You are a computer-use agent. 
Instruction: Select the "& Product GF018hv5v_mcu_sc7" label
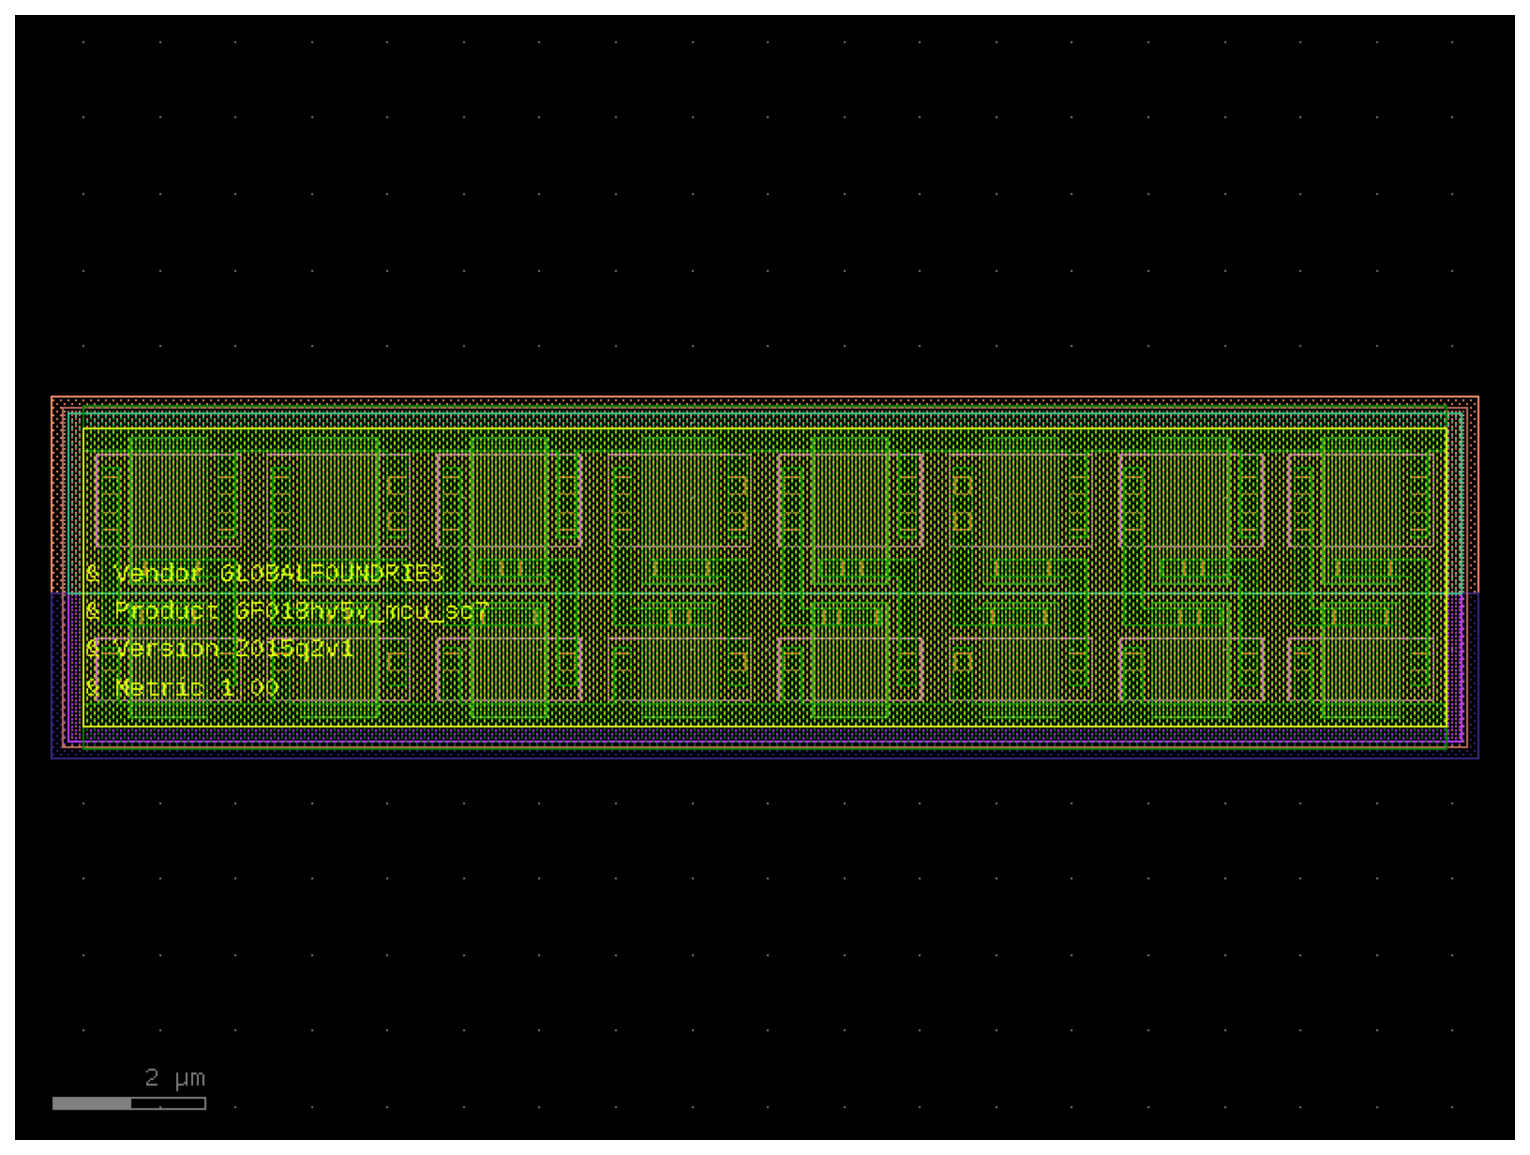(x=287, y=611)
